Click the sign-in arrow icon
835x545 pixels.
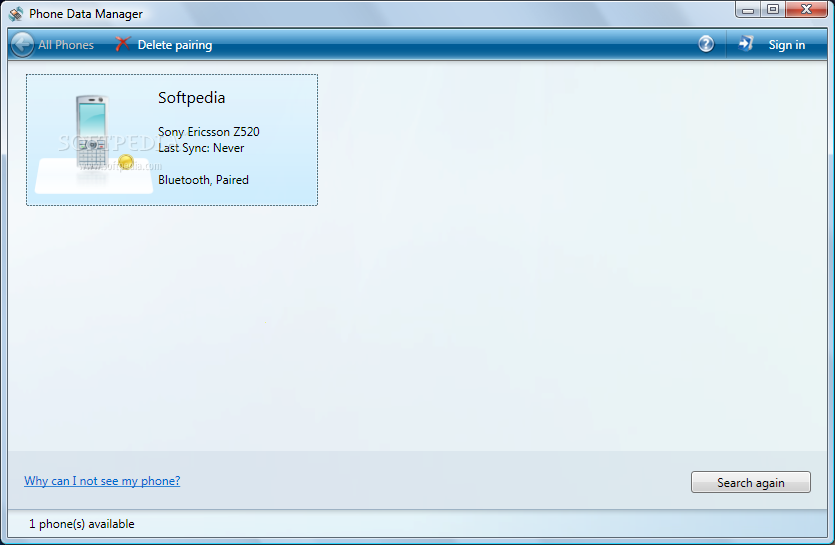coord(746,44)
